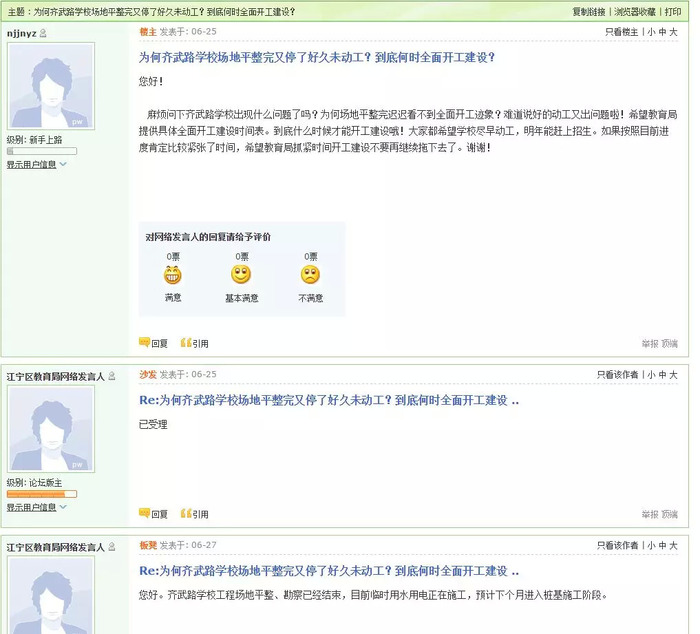Click 浏览器收藏 in the topic header

click(635, 12)
